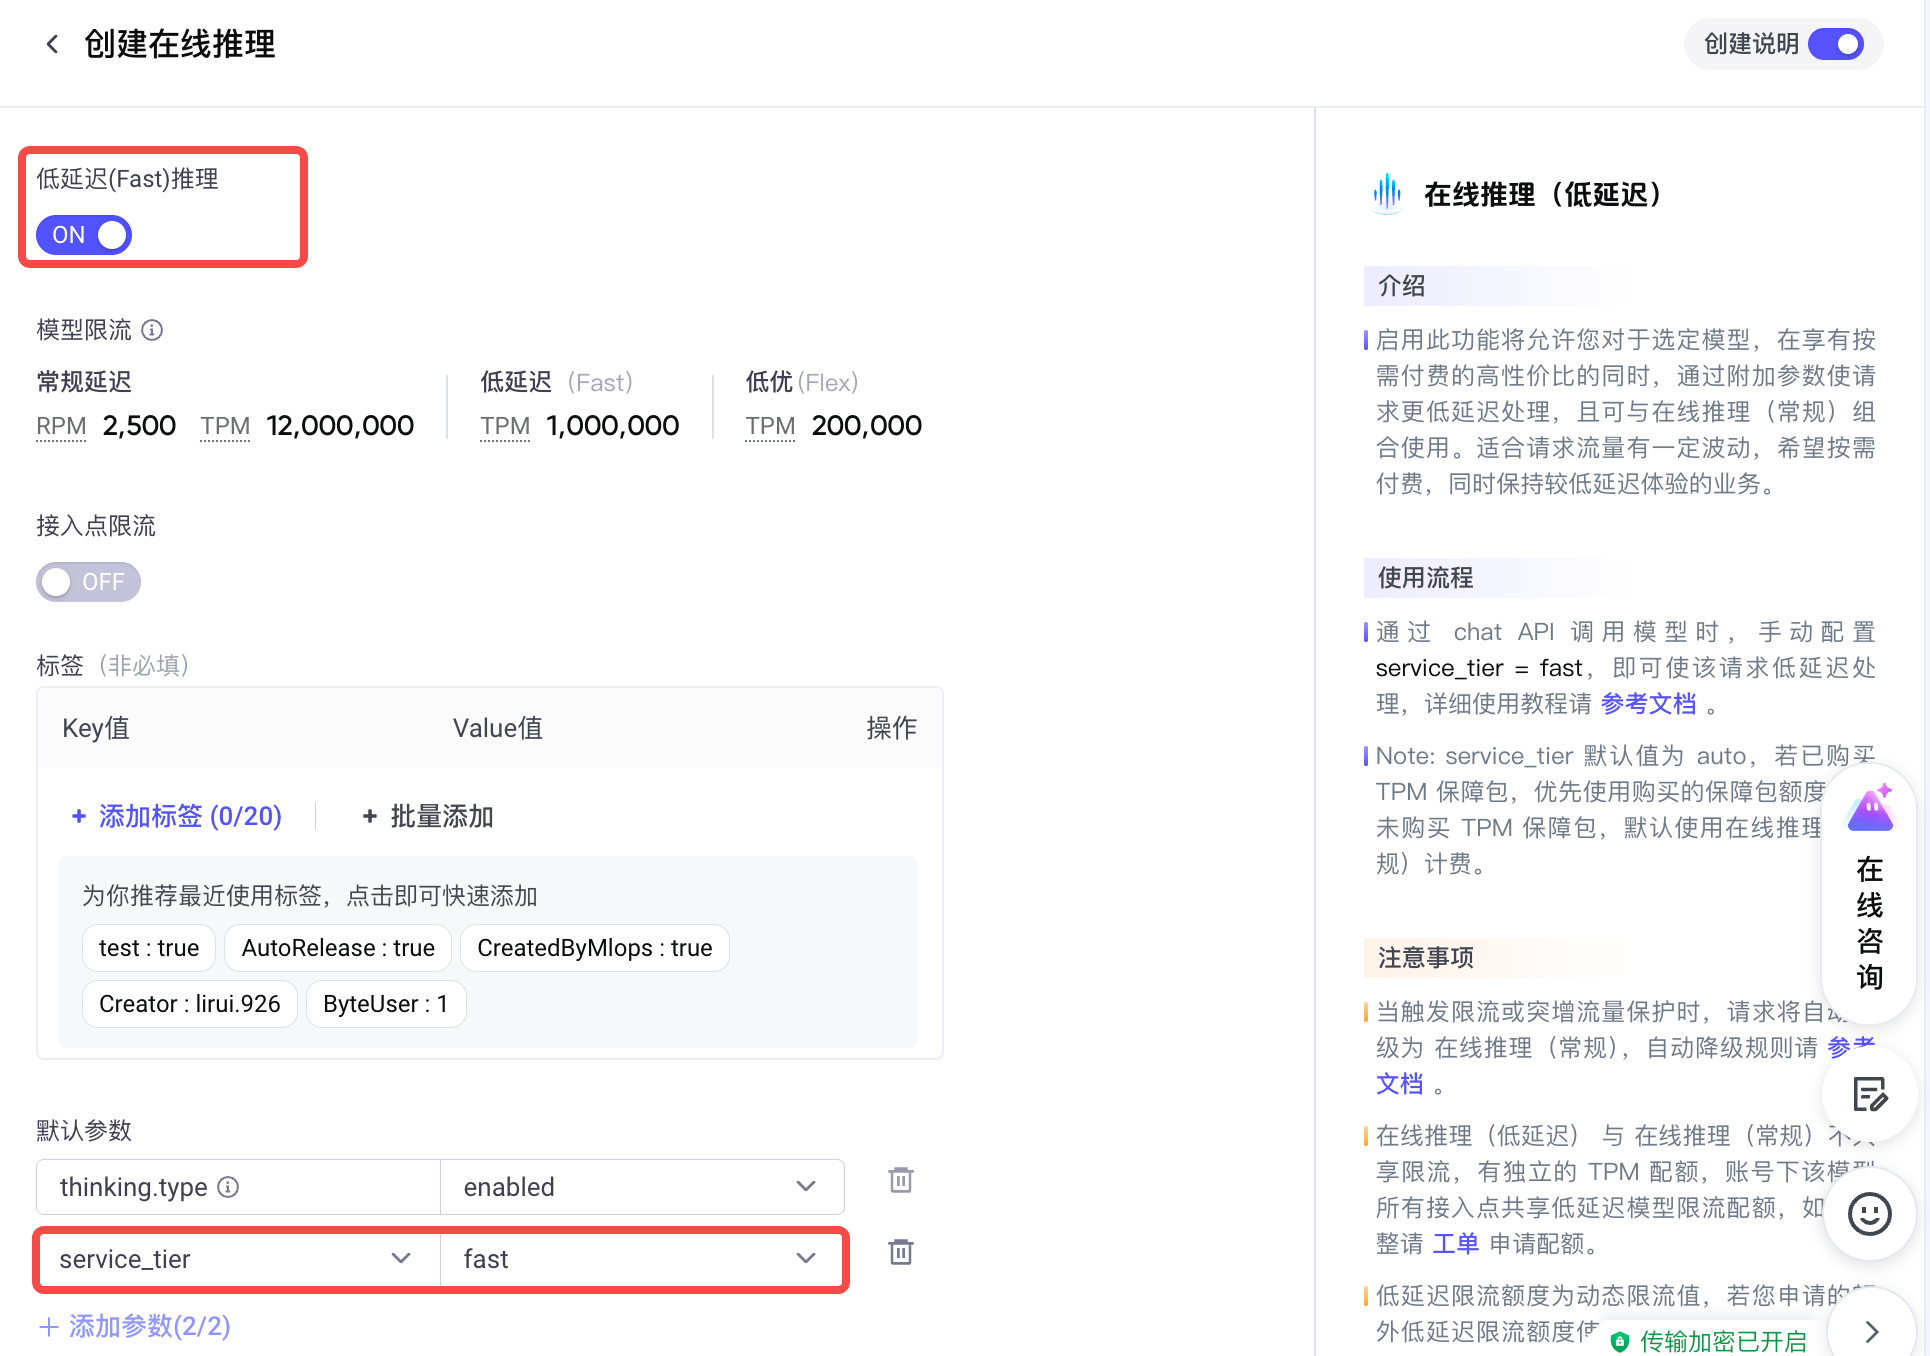
Task: Click the 常规延迟 TPM label
Action: (225, 426)
